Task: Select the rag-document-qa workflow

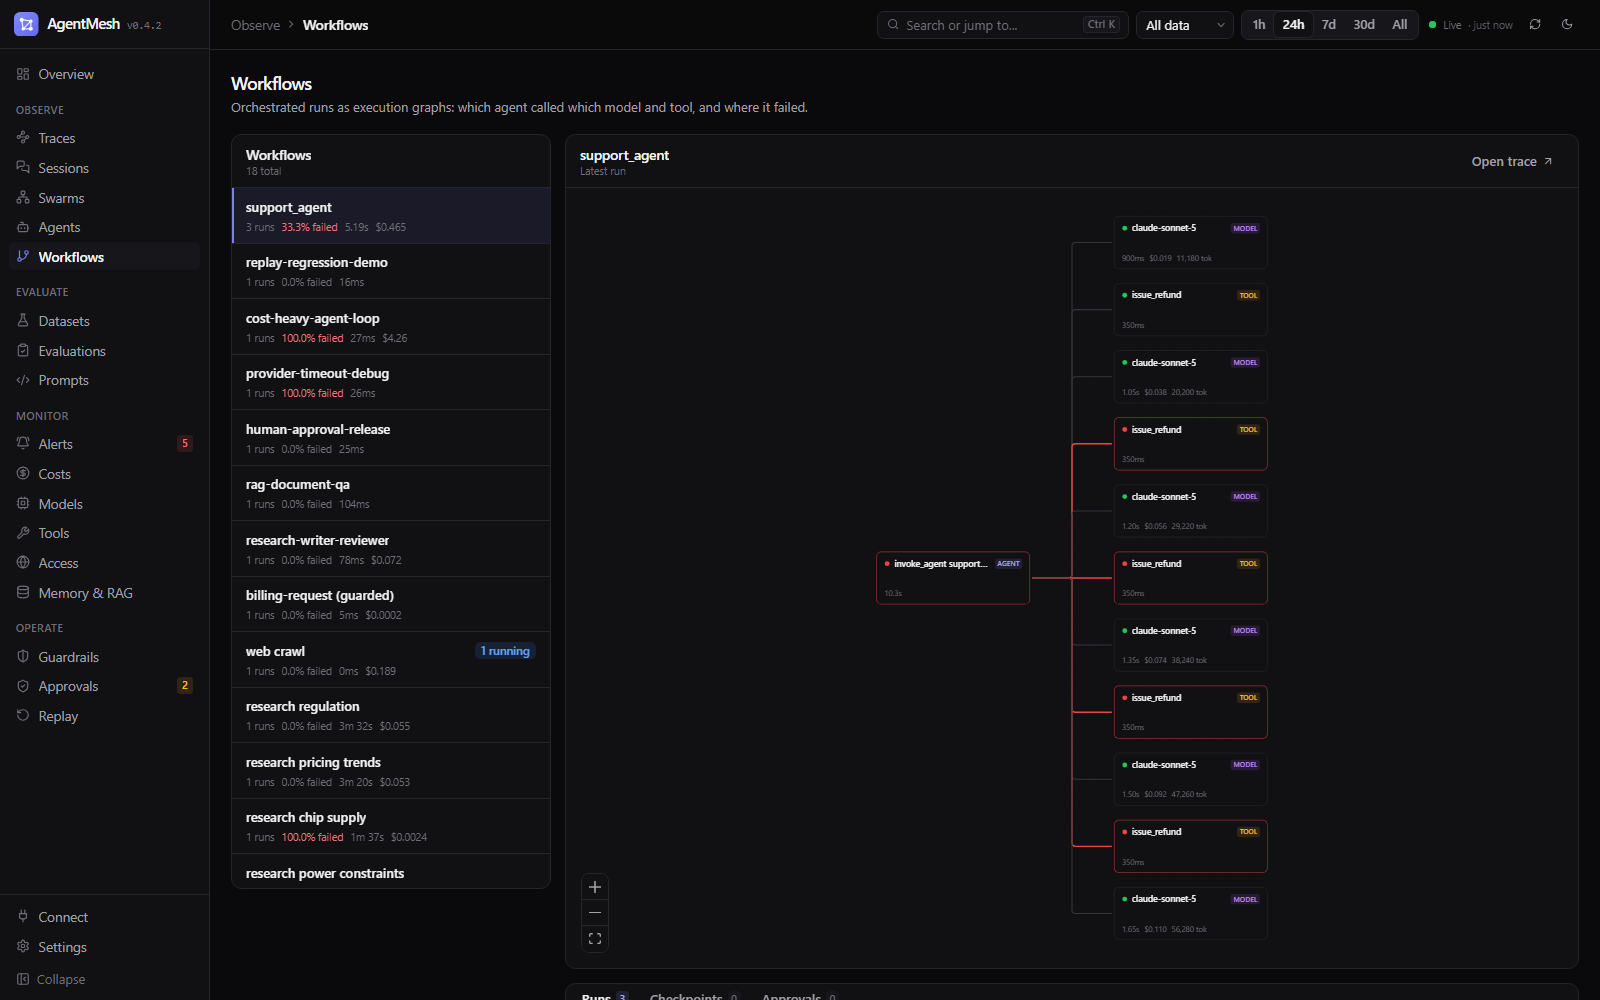Action: coord(391,493)
